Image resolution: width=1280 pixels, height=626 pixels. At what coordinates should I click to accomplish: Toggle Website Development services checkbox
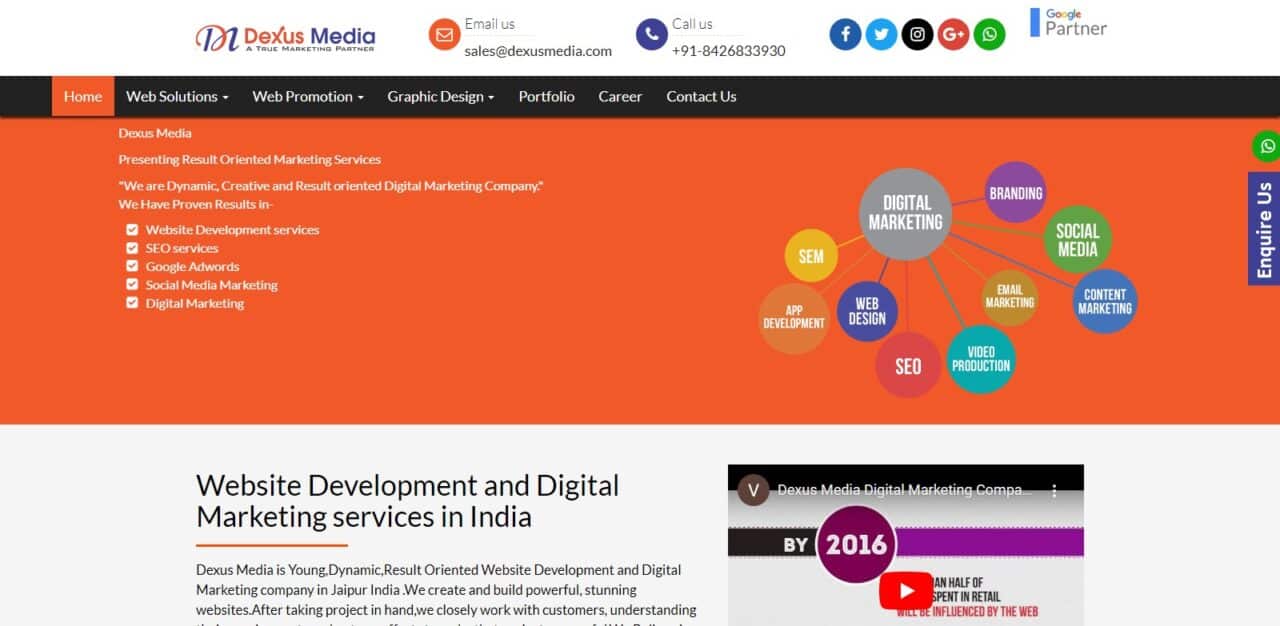click(x=132, y=230)
